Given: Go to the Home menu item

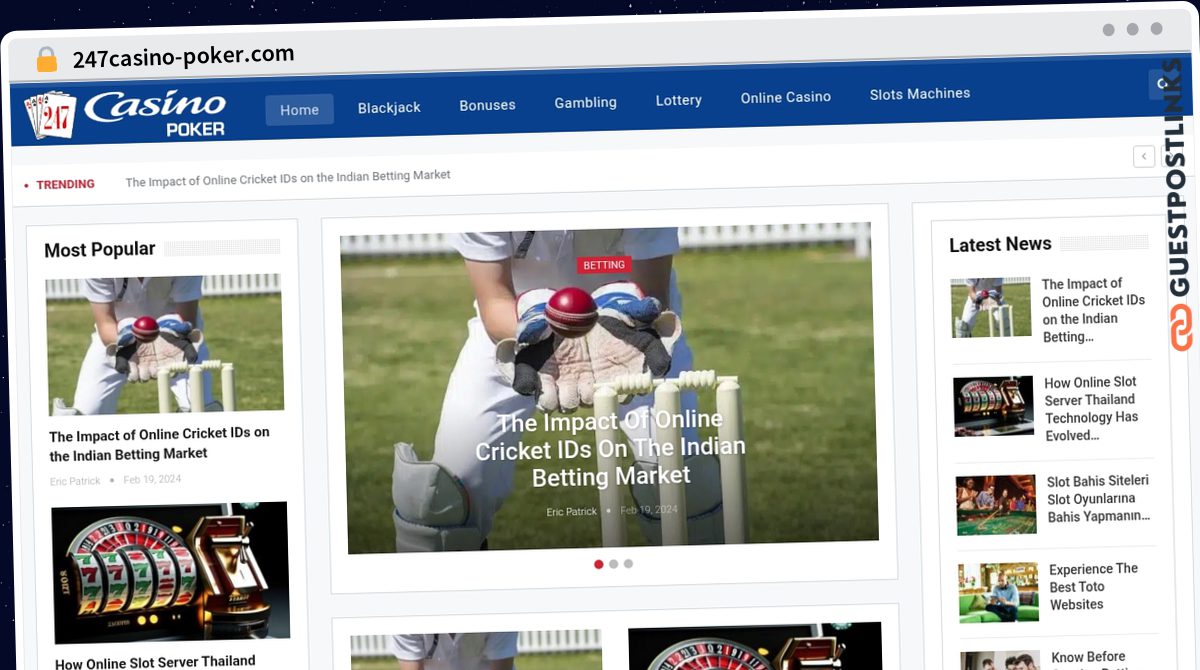Looking at the screenshot, I should pyautogui.click(x=299, y=110).
